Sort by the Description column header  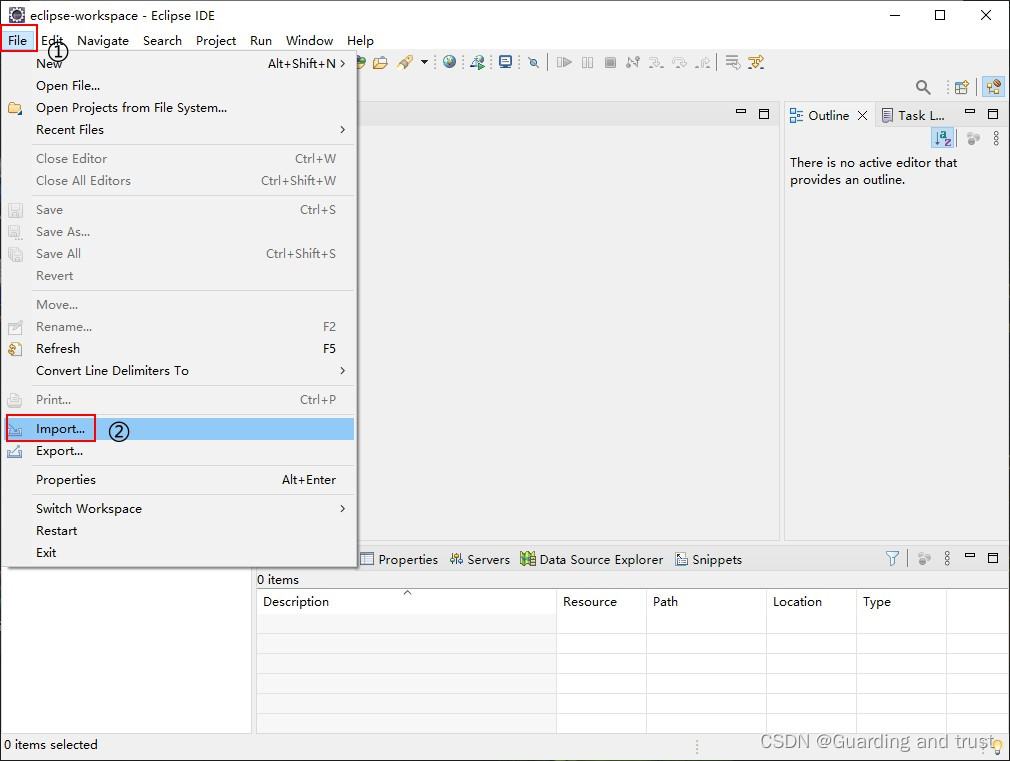pyautogui.click(x=406, y=601)
